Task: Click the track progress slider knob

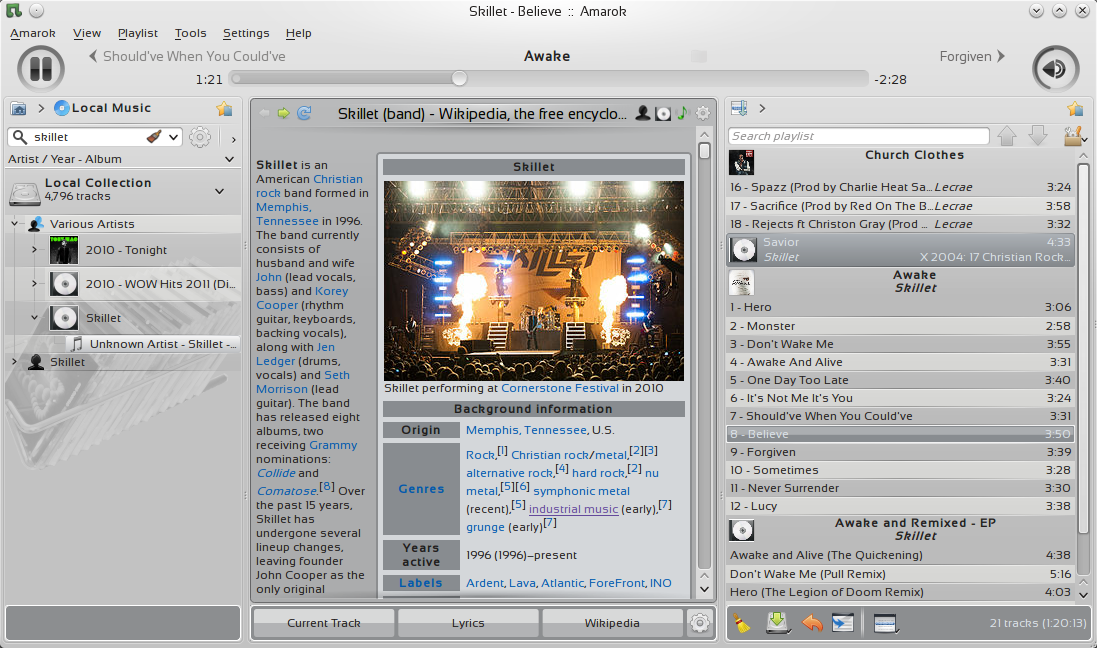Action: click(x=459, y=78)
